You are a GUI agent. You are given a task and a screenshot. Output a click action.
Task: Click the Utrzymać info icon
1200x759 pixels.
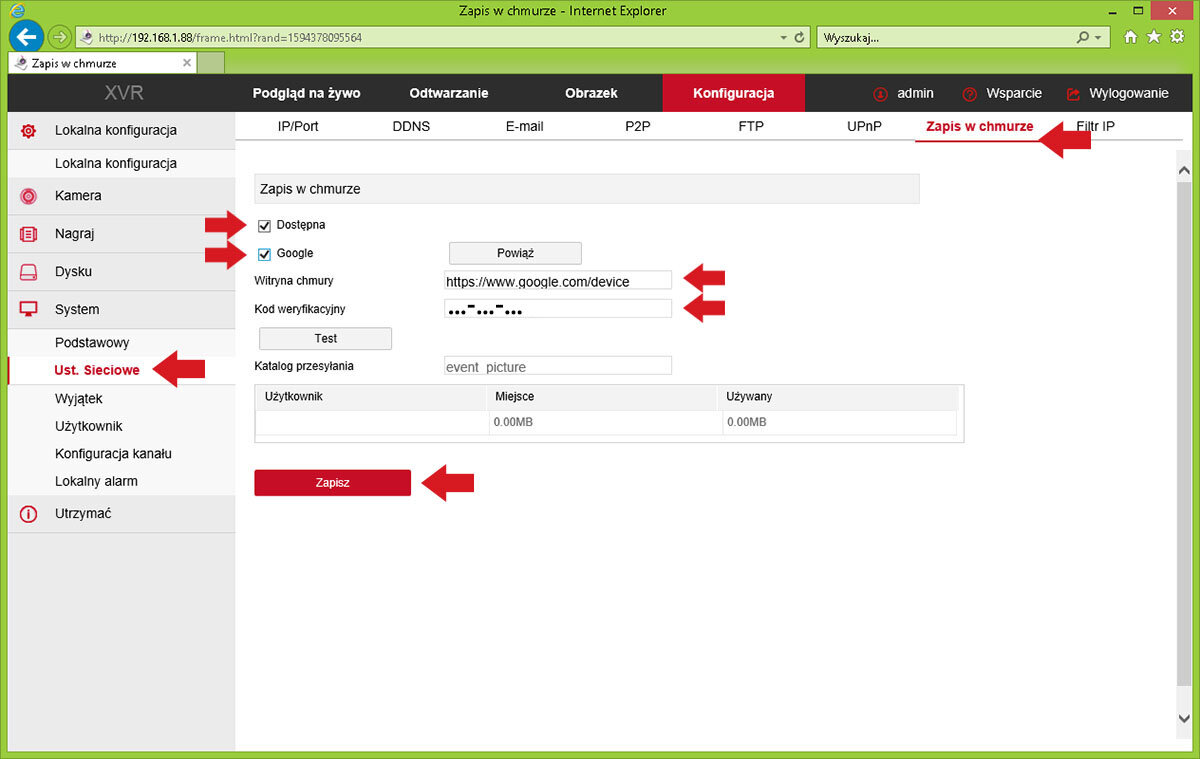pyautogui.click(x=29, y=514)
